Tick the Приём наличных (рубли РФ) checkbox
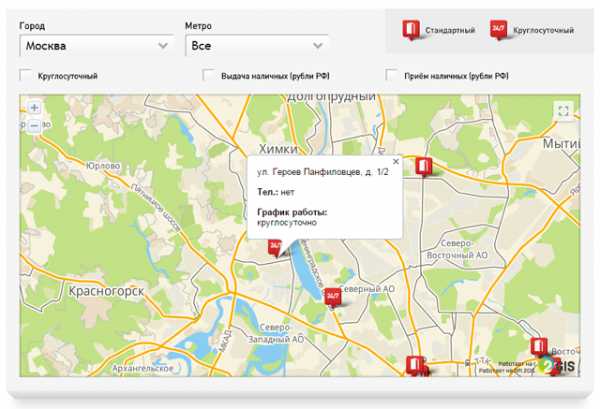This screenshot has height=409, width=600. (x=392, y=75)
